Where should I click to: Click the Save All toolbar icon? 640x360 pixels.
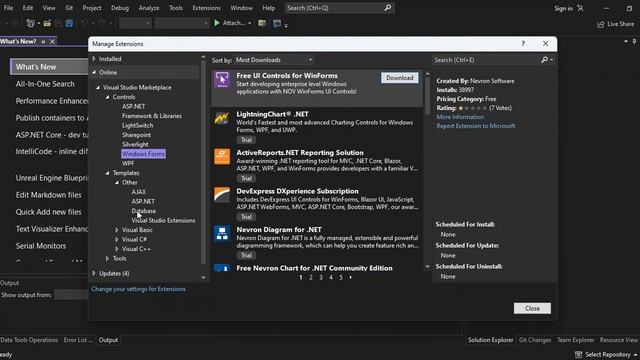click(x=69, y=23)
